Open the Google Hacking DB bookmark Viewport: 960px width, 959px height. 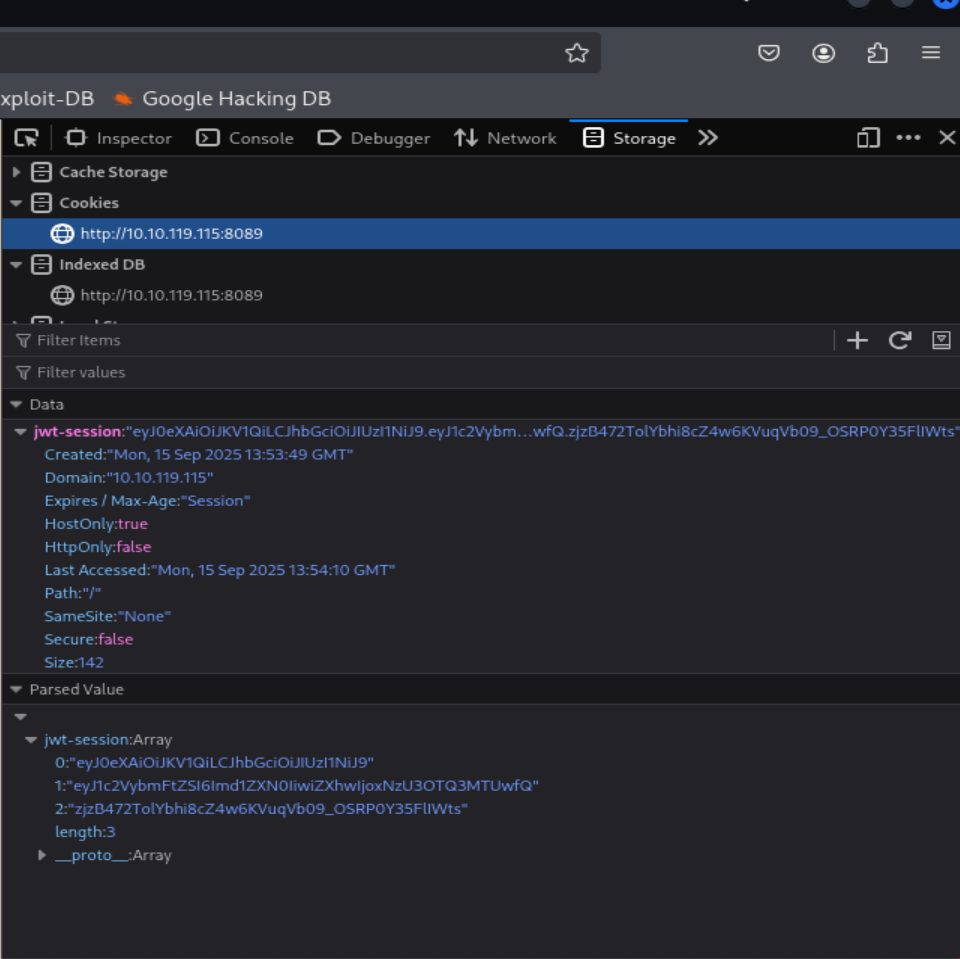pyautogui.click(x=222, y=98)
